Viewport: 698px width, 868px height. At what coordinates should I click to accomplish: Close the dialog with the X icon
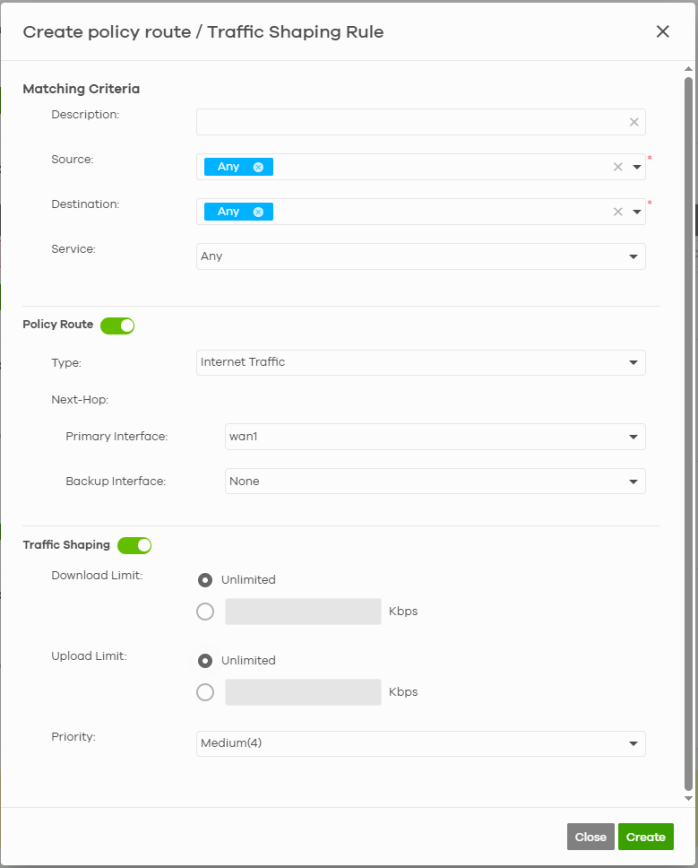[x=662, y=32]
